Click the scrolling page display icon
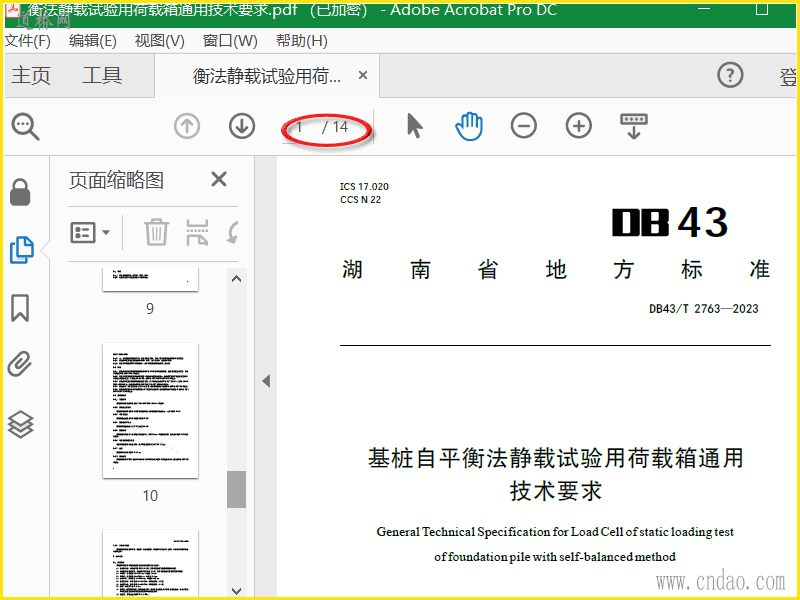The height and width of the screenshot is (600, 800). (634, 126)
